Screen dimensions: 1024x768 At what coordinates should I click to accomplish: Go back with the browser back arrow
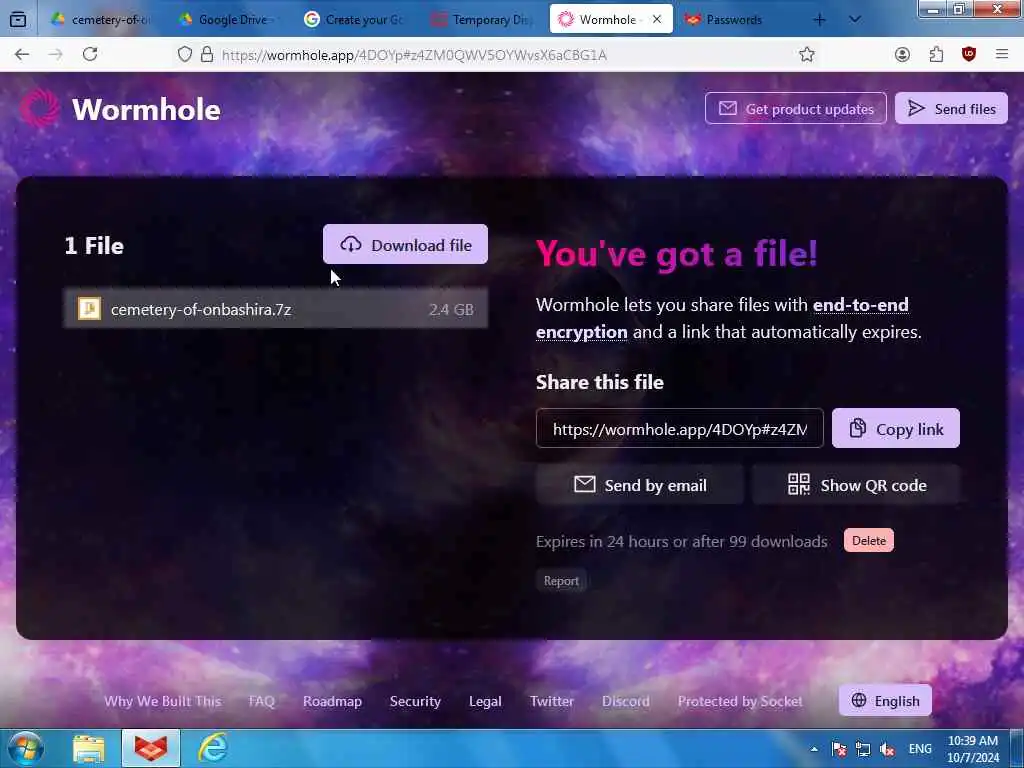[x=22, y=54]
